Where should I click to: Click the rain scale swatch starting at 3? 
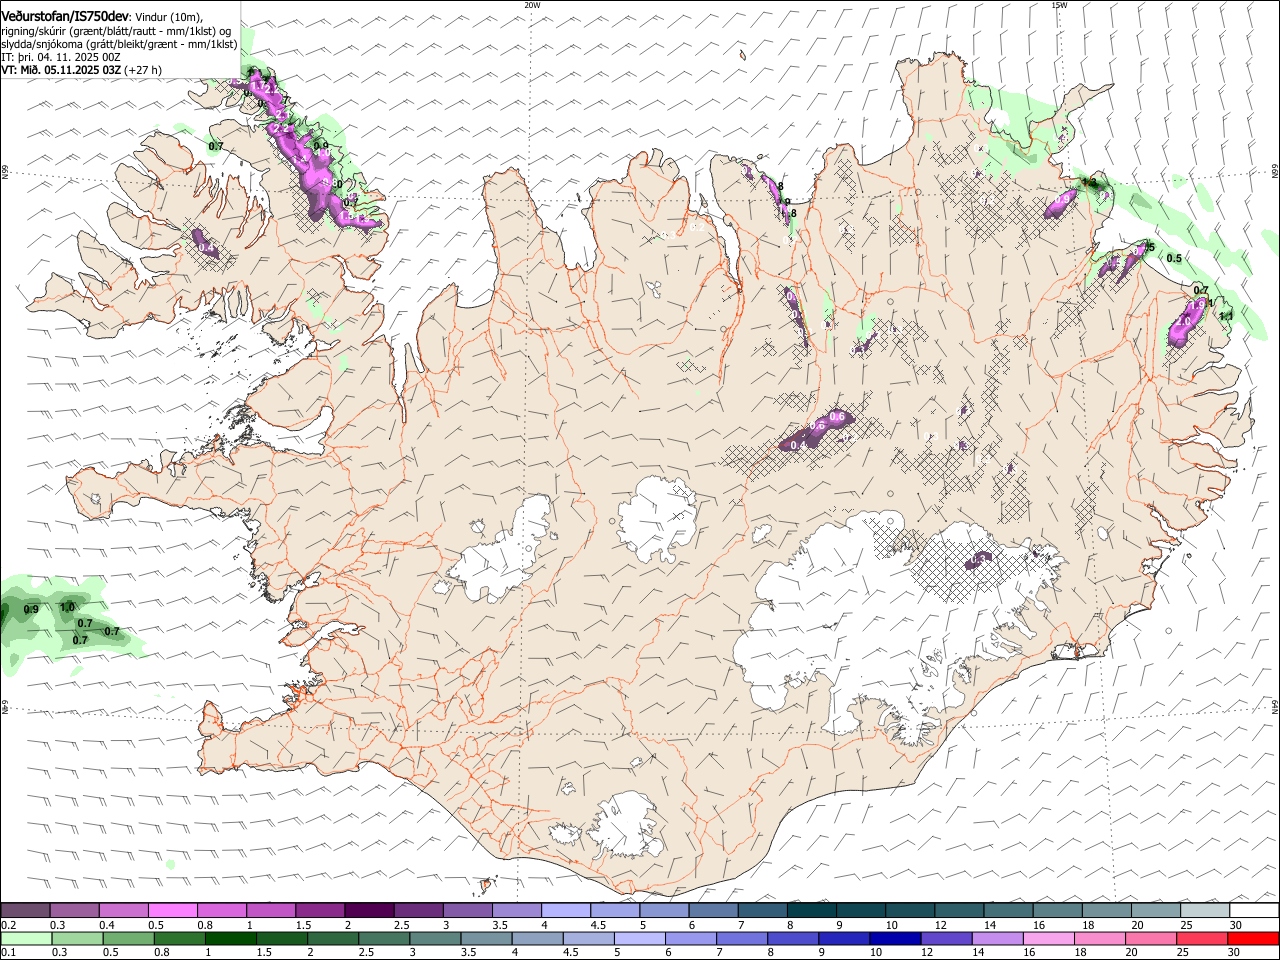pos(435,939)
